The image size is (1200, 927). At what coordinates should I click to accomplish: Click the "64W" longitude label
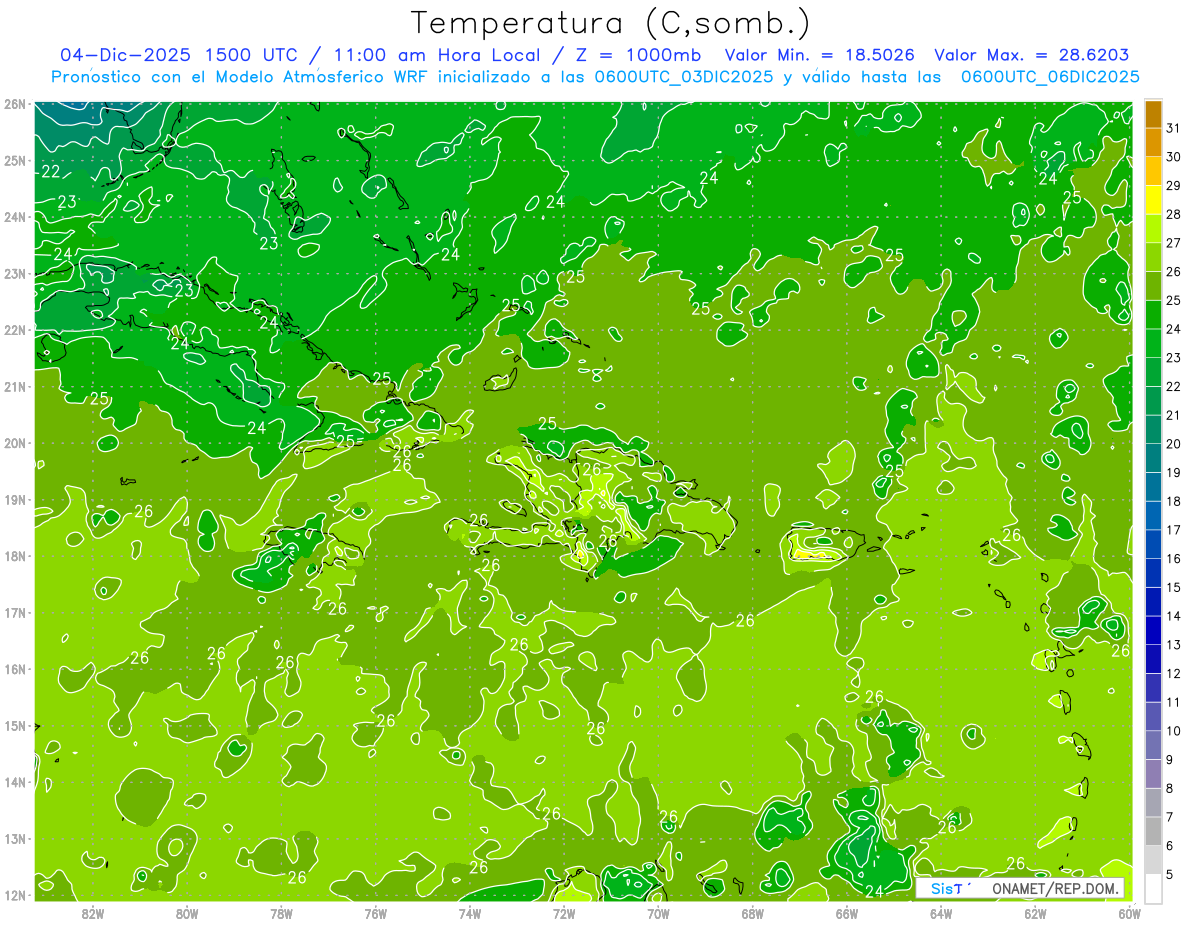[941, 913]
